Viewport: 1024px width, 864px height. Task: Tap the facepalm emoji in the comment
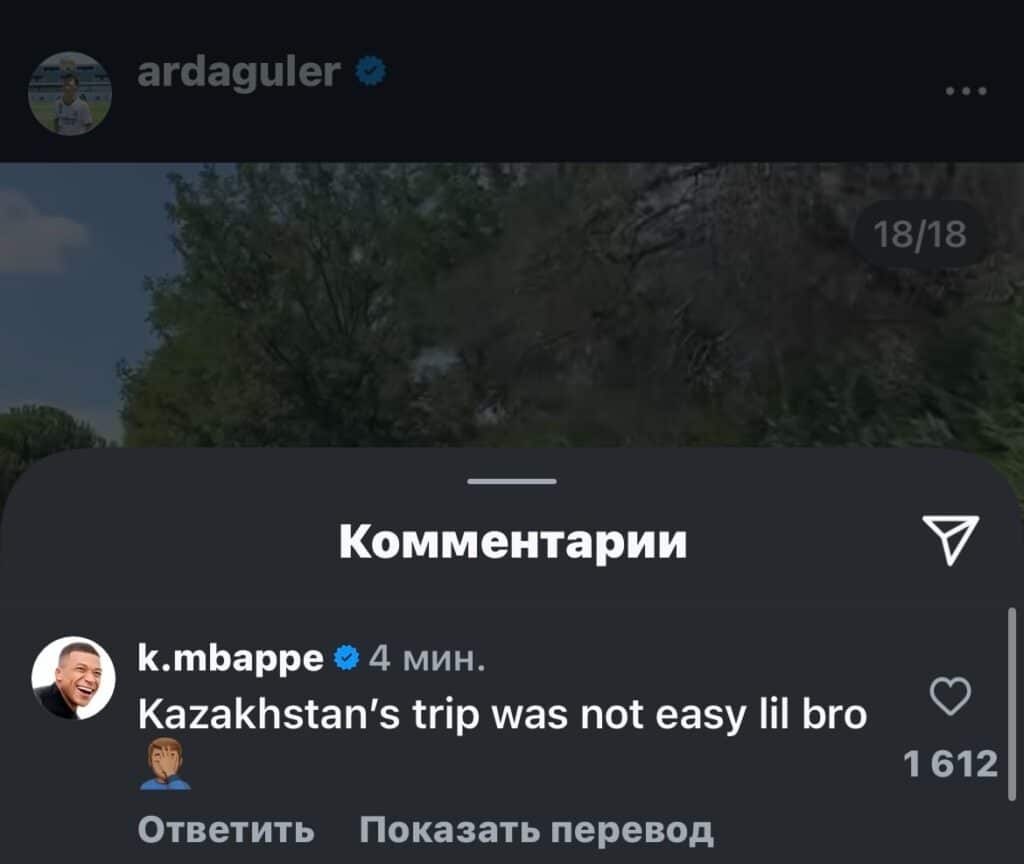(x=165, y=764)
